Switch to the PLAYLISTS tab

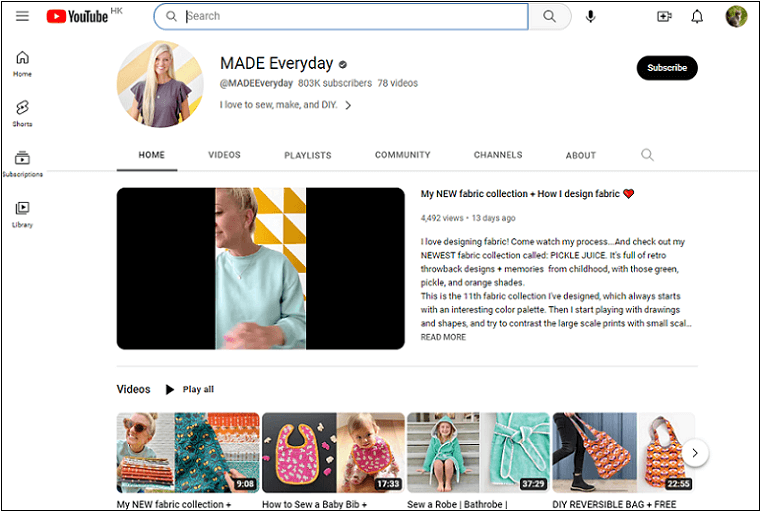pos(308,155)
